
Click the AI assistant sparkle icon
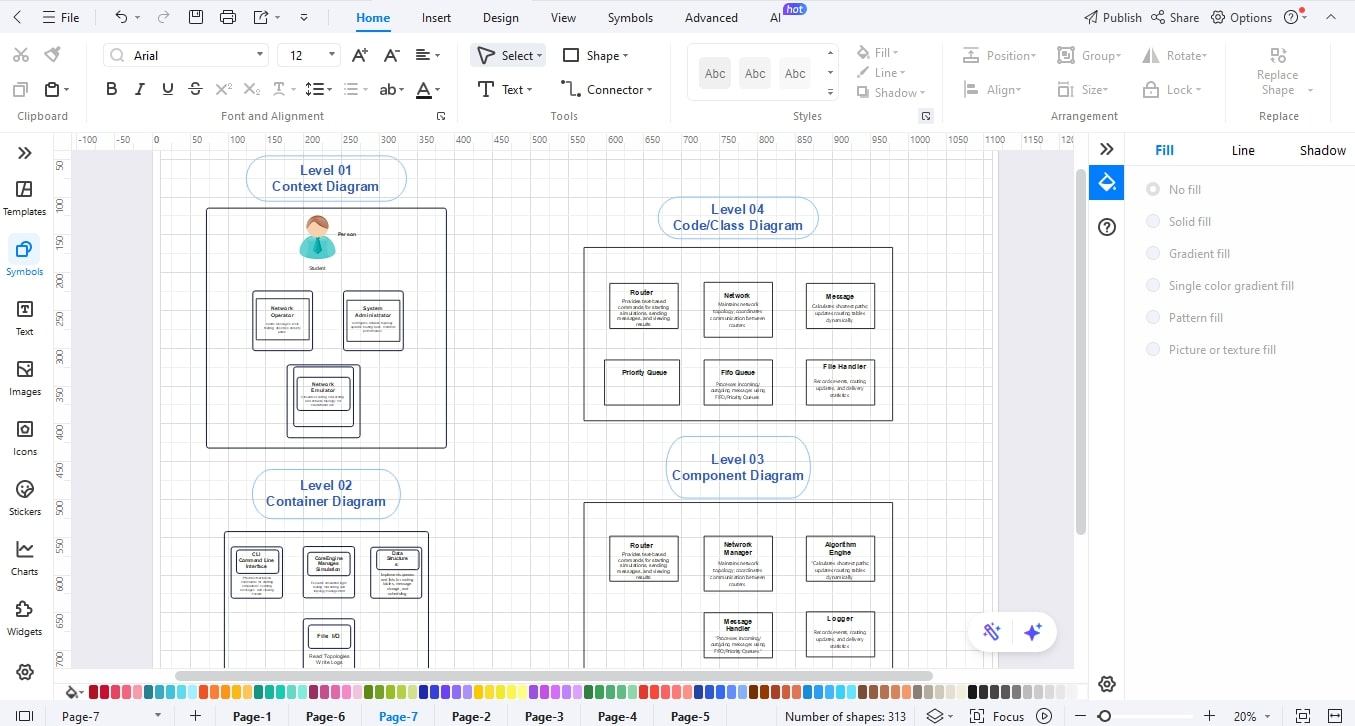1033,632
